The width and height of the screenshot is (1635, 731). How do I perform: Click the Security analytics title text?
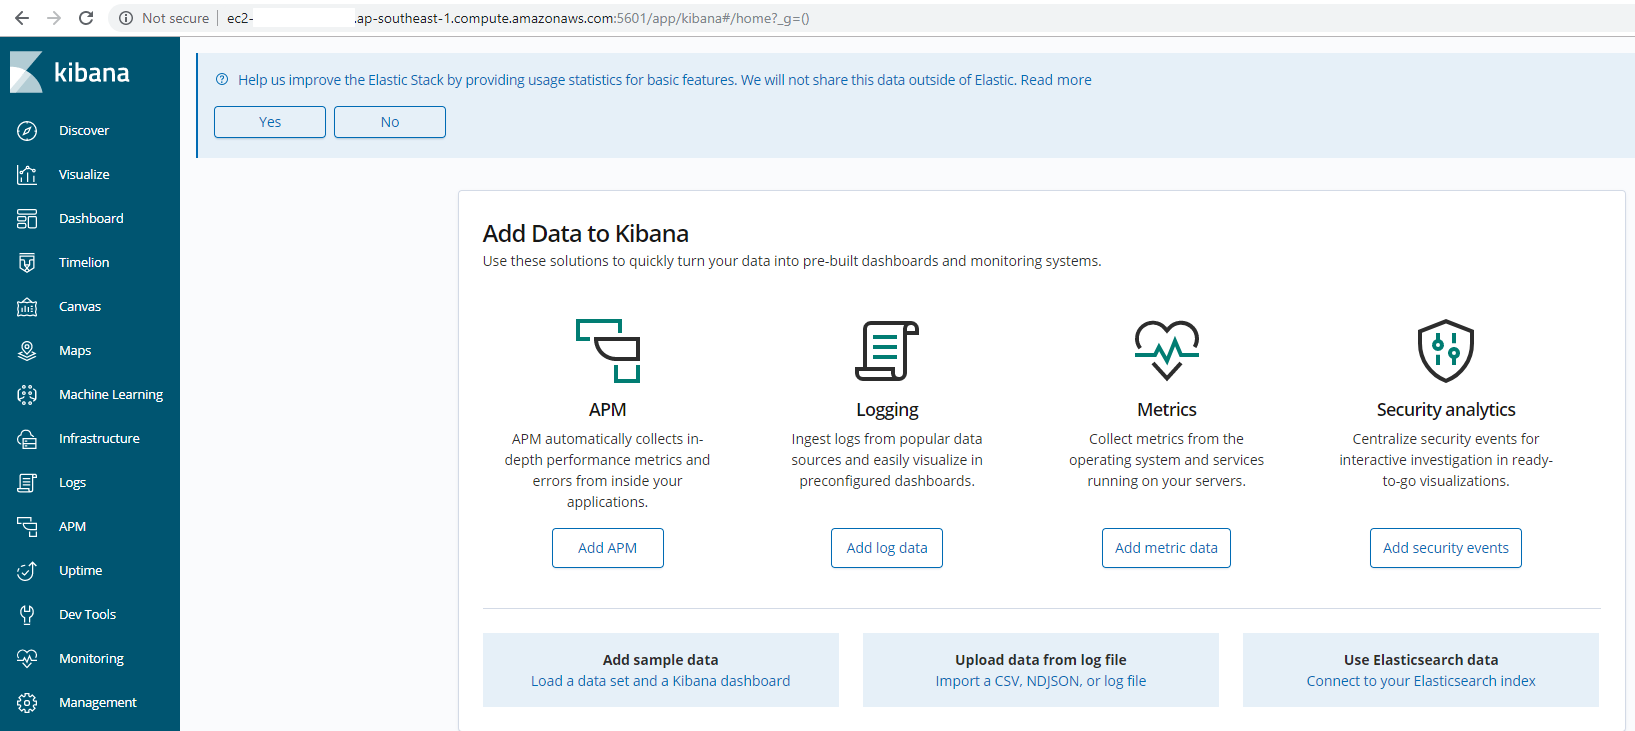coord(1446,410)
